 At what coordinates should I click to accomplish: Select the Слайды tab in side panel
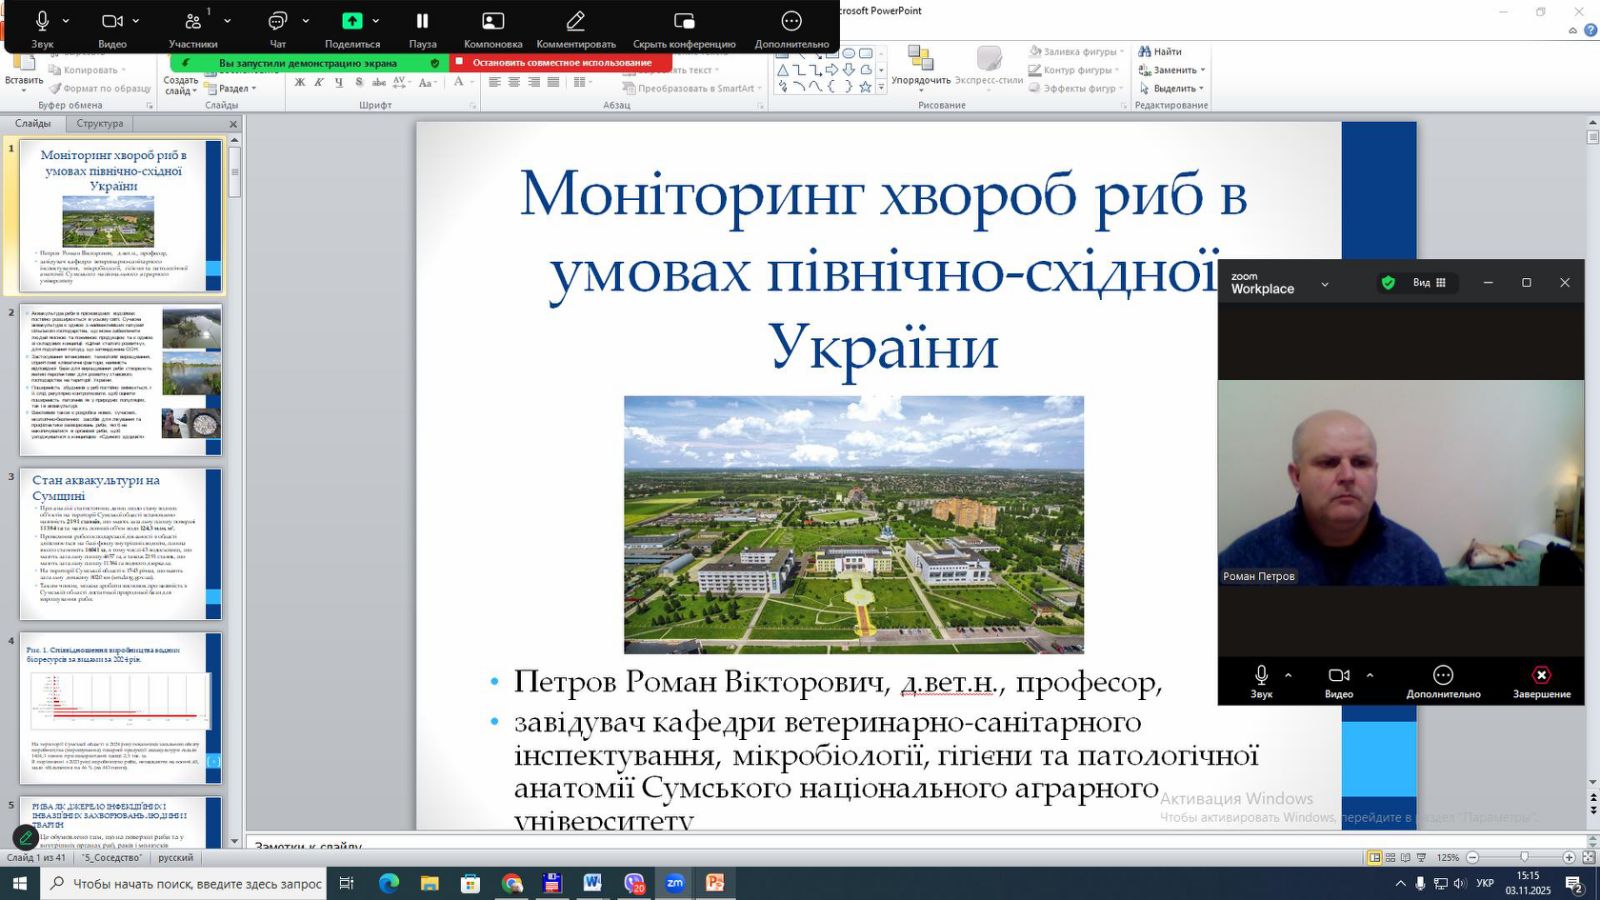[x=33, y=124]
